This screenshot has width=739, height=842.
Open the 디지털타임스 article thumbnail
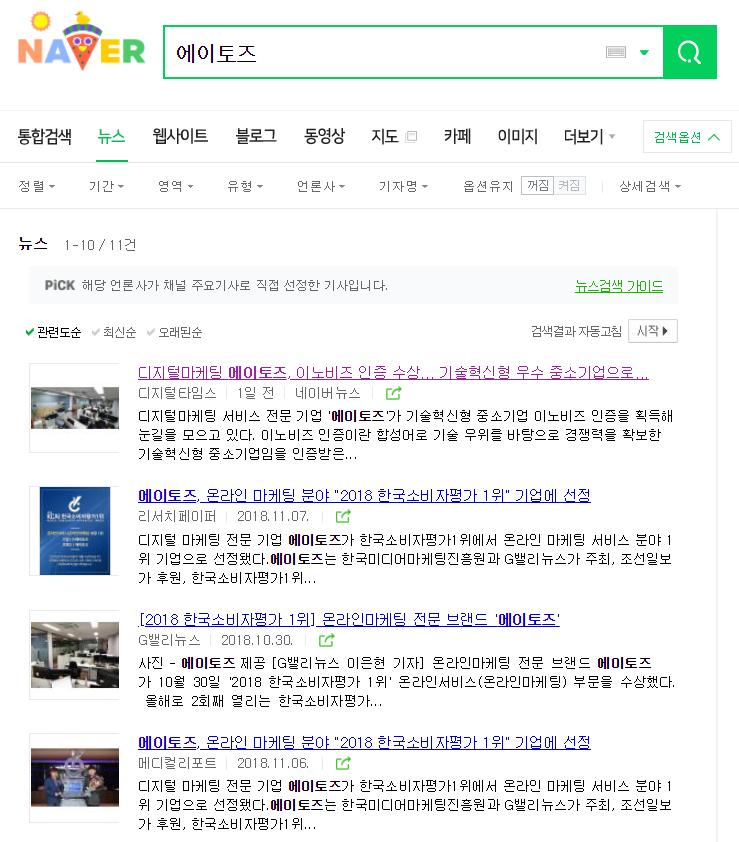coord(75,408)
